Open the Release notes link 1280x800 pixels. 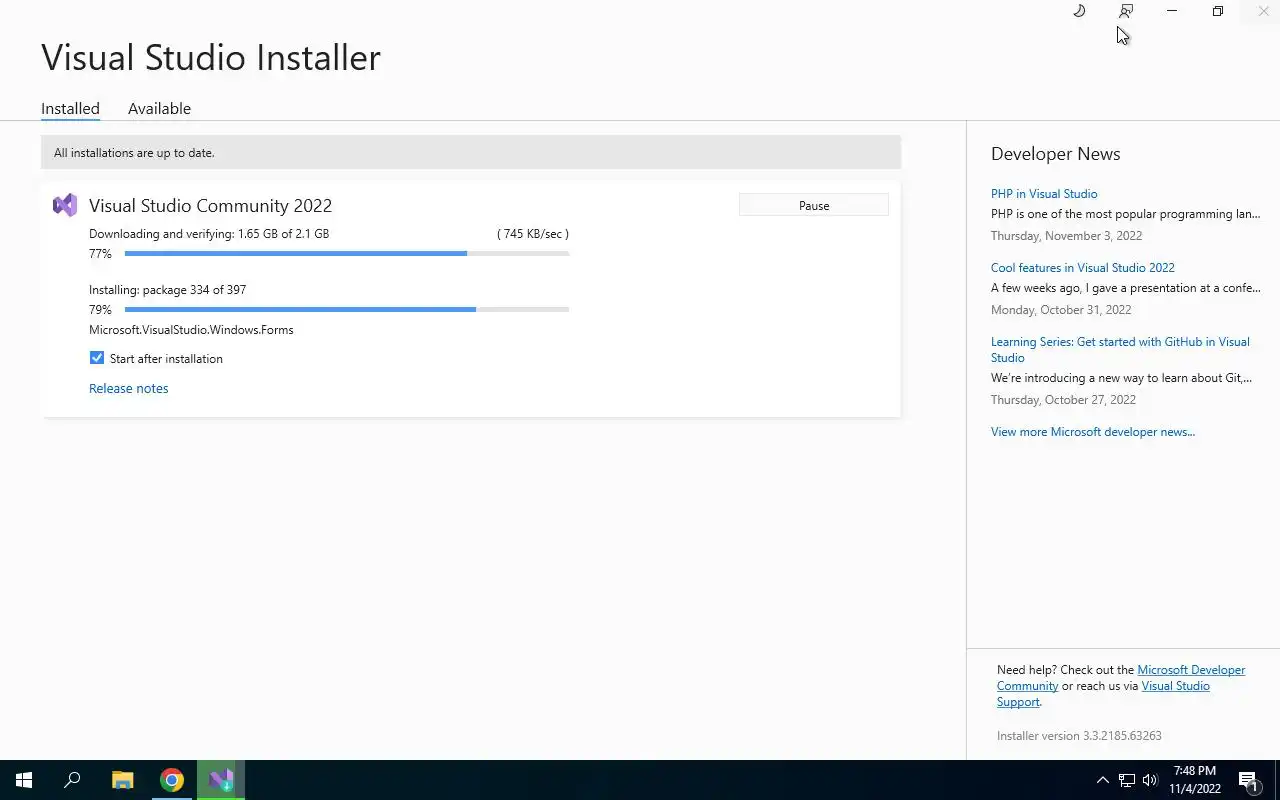coord(128,388)
